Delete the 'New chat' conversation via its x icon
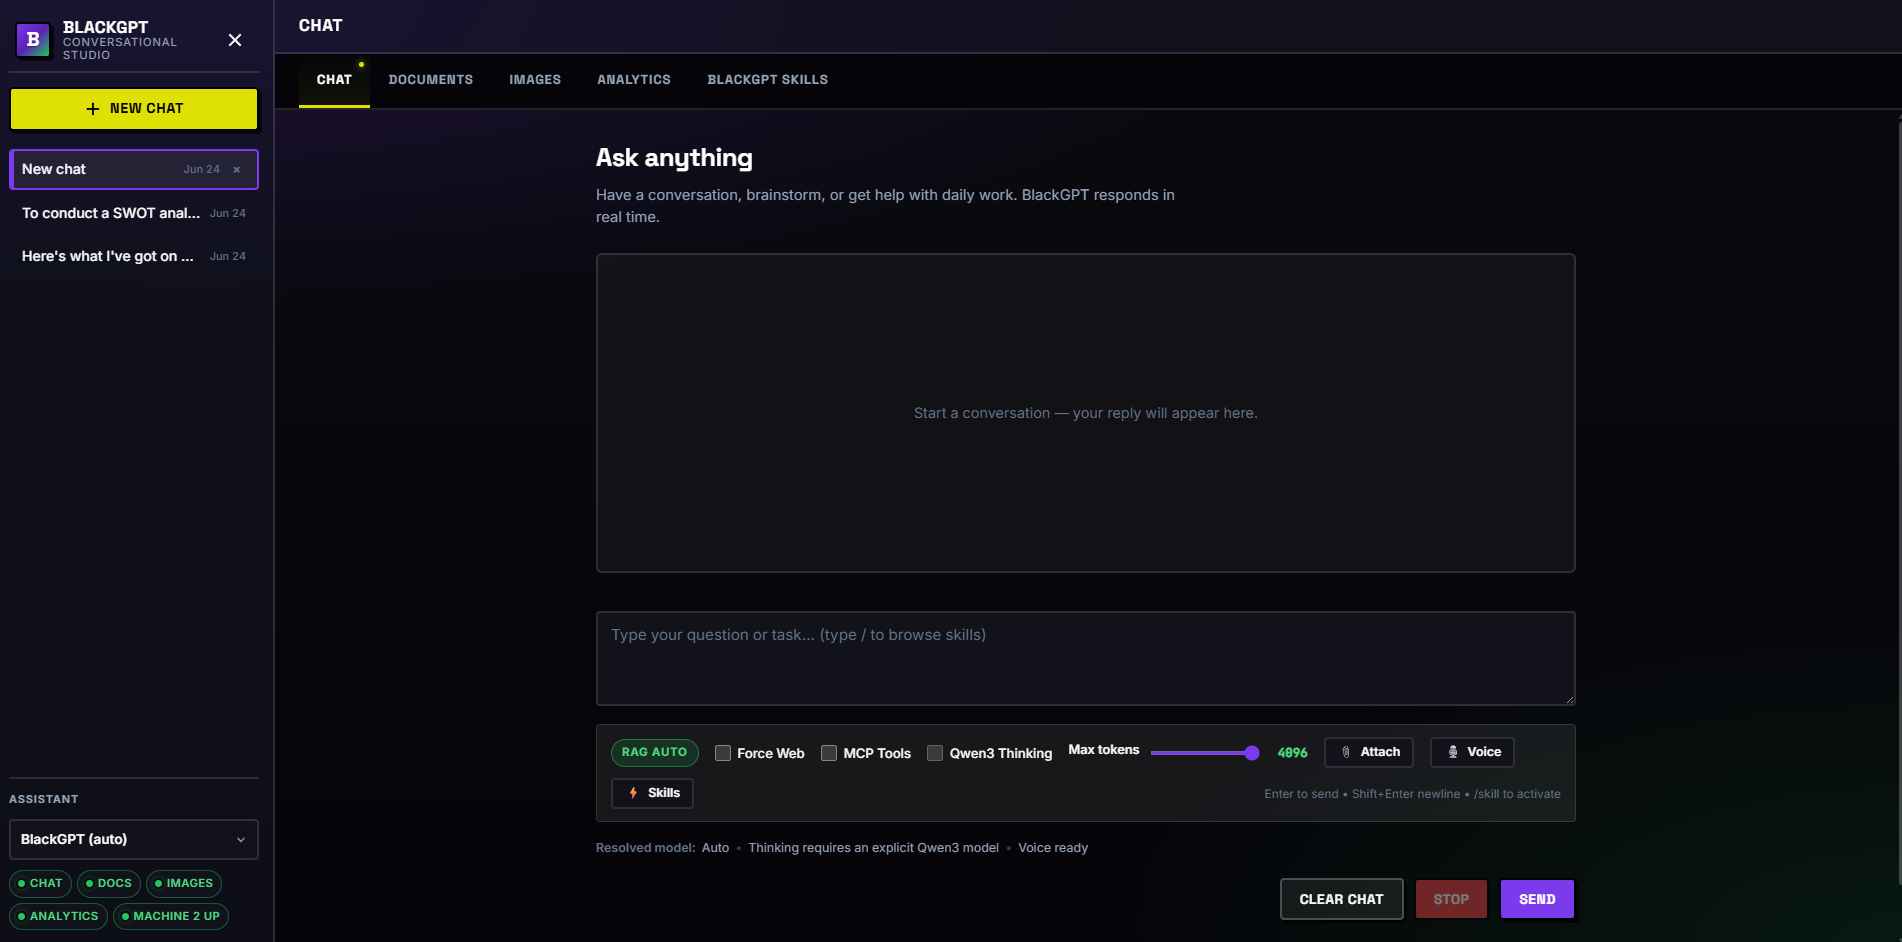Screen dimensions: 1902x942 (x=237, y=170)
